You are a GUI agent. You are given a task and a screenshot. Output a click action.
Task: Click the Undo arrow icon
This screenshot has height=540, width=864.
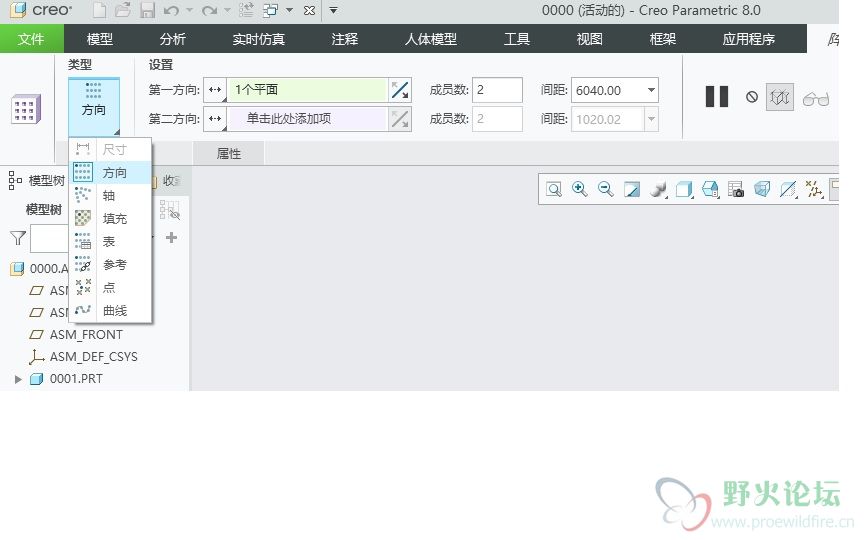[171, 10]
